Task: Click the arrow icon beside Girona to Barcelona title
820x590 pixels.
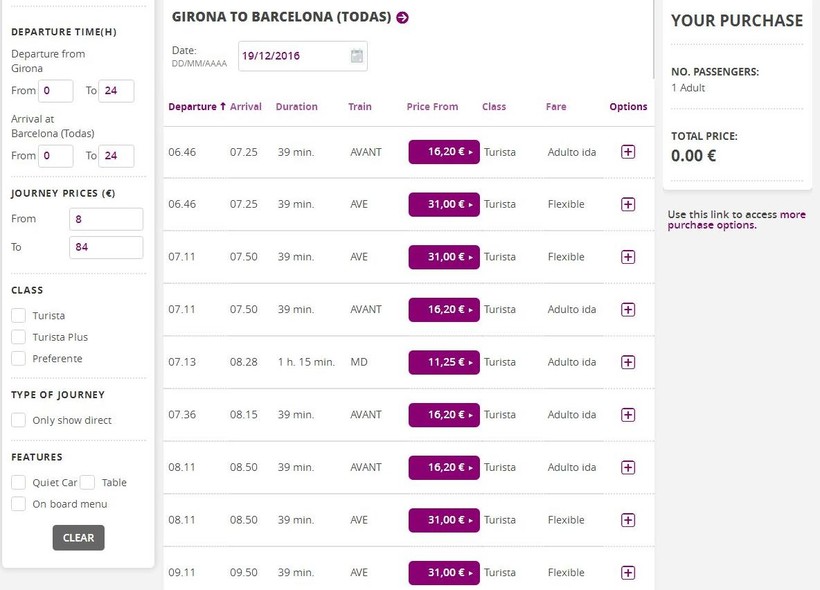Action: click(x=402, y=17)
